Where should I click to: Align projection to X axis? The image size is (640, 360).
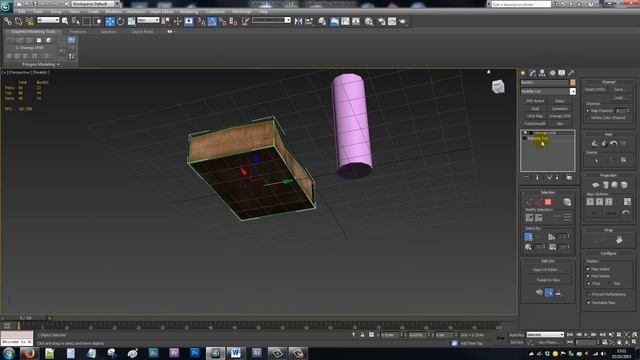pos(590,202)
